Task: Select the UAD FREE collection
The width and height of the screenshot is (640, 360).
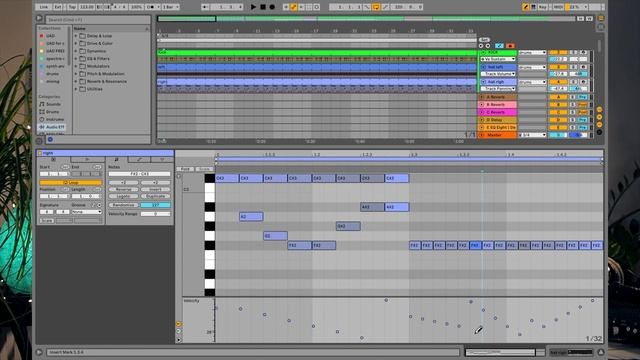Action: (x=55, y=51)
